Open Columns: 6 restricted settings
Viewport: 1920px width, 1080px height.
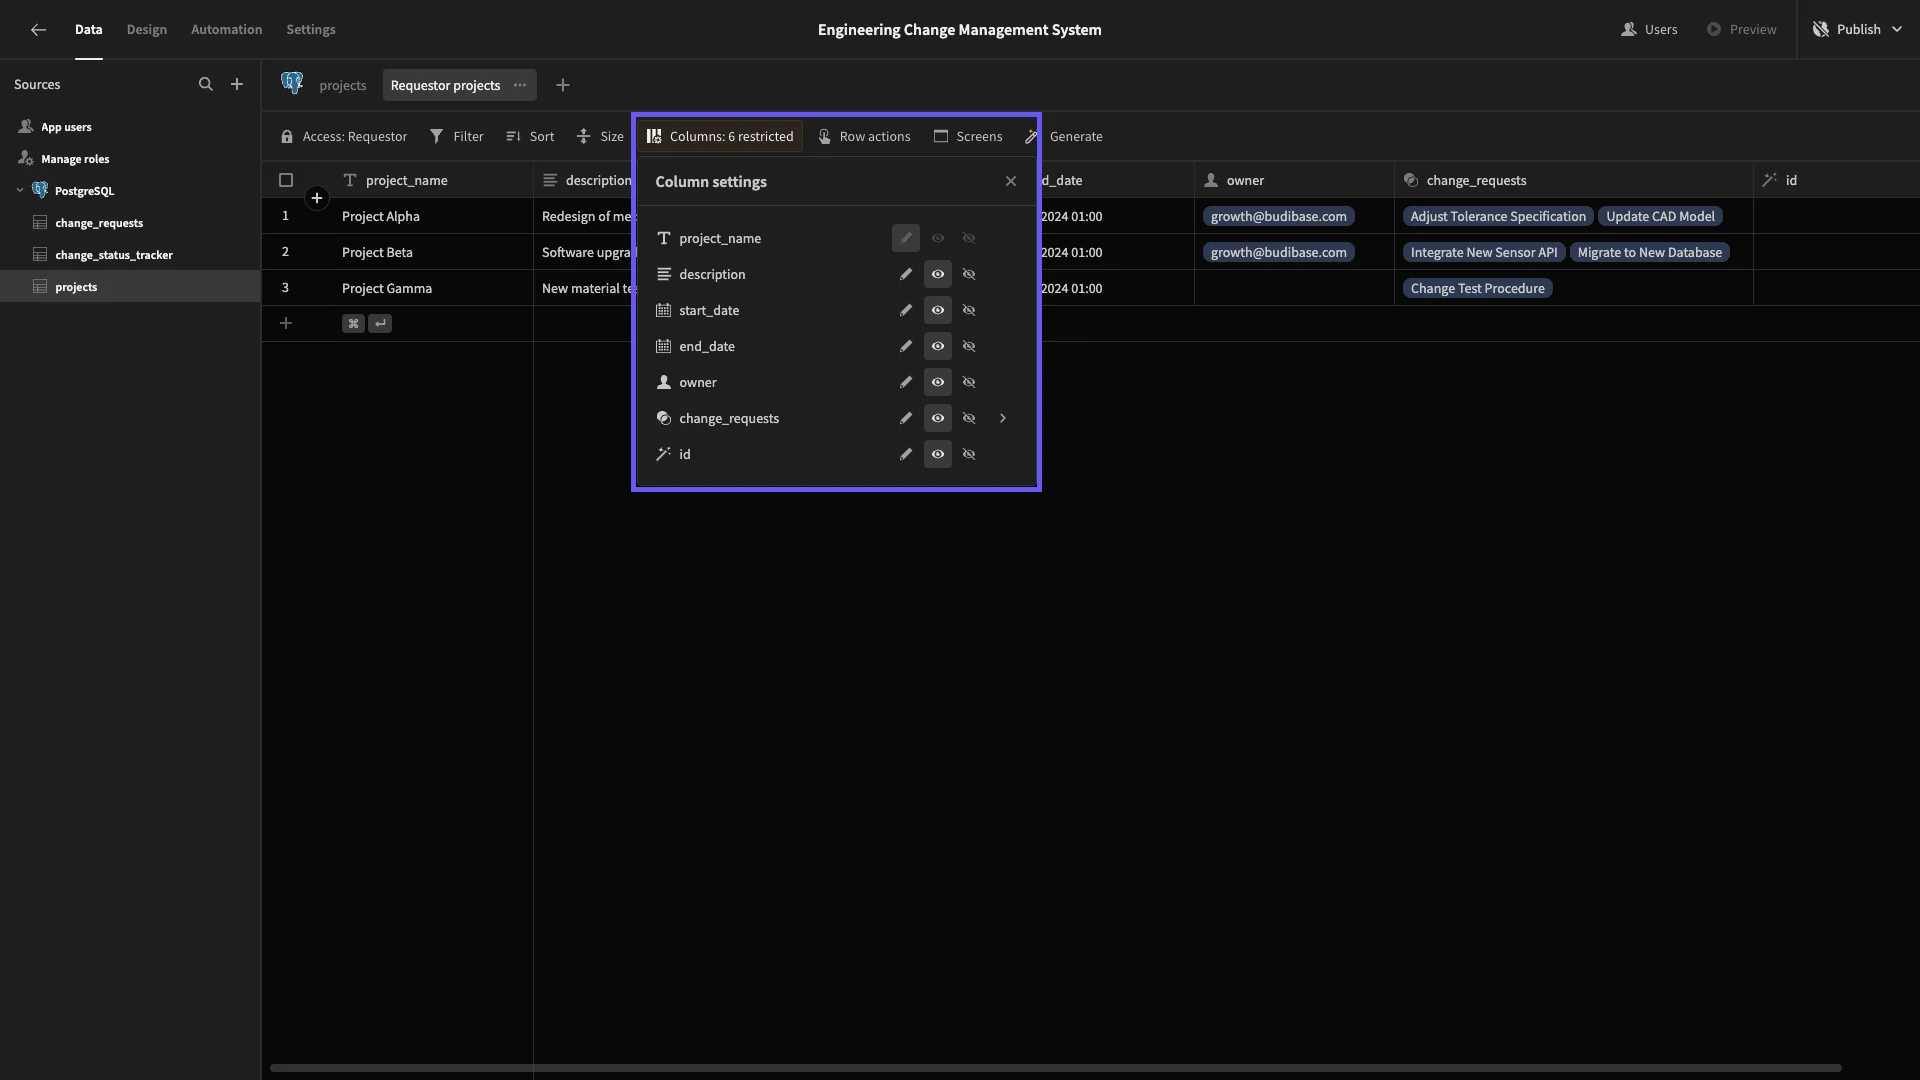(x=720, y=136)
